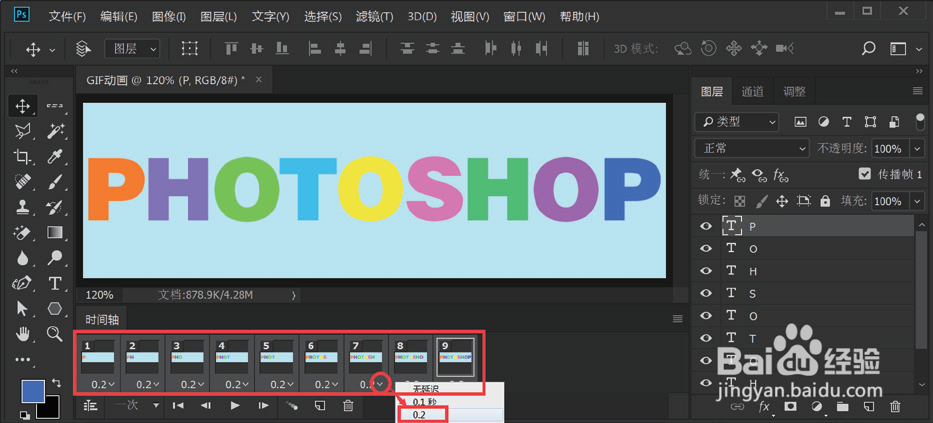Select the Spot Healing Brush tool
933x423 pixels.
23,181
